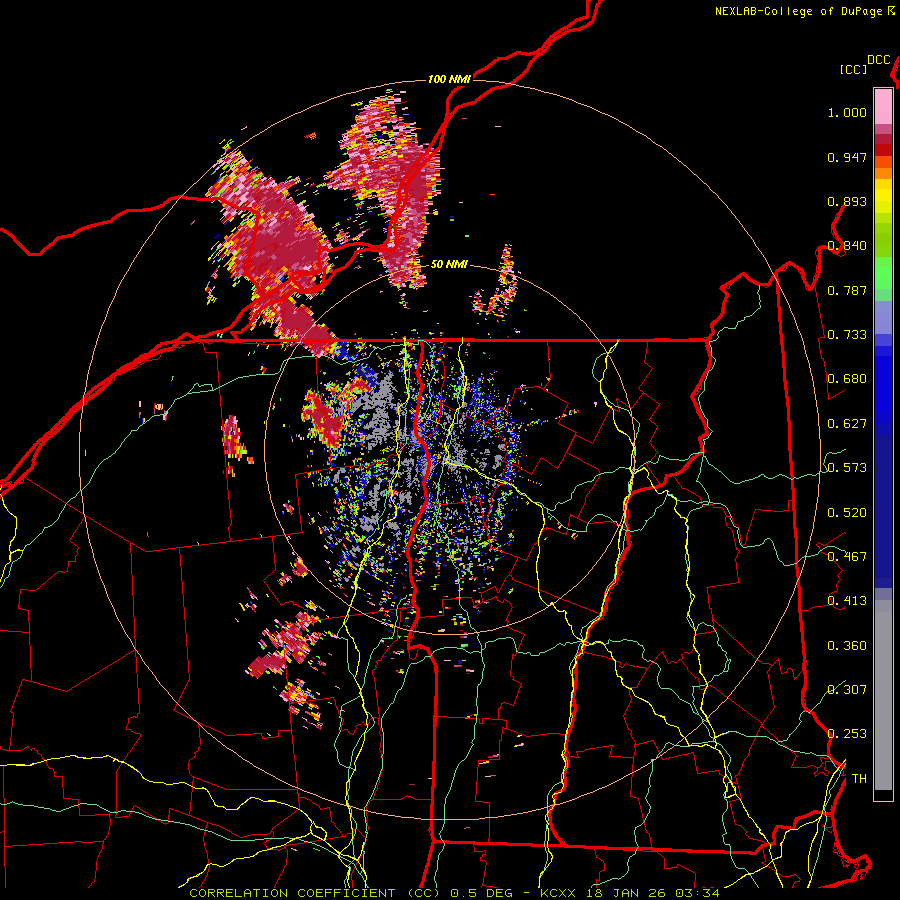Click the KCXX station identifier
This screenshot has height=900, width=900.
[557, 893]
